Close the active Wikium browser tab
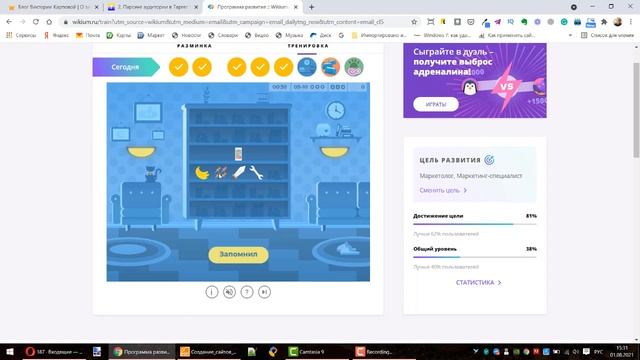The image size is (640, 360). pos(296,7)
